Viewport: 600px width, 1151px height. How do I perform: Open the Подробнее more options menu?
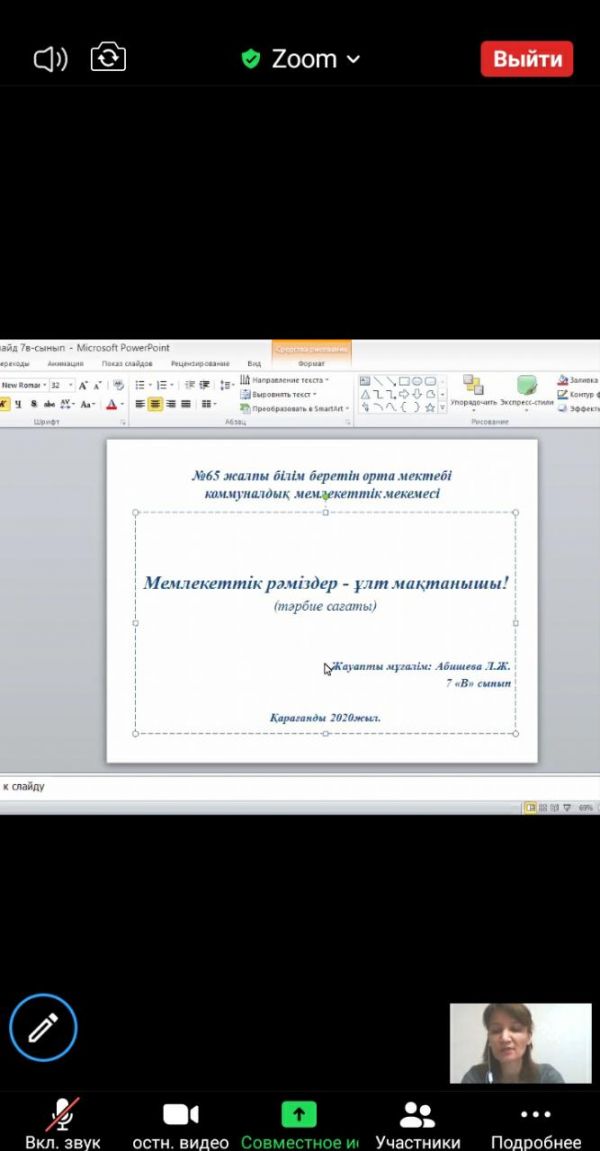tap(535, 1124)
